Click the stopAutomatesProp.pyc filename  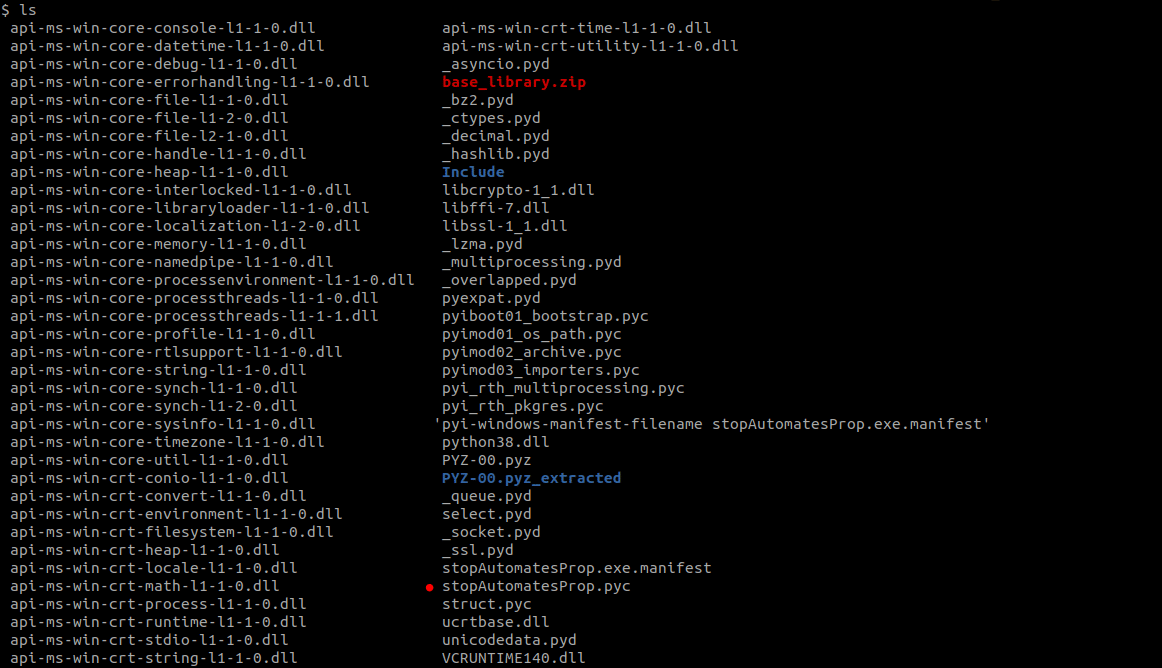536,586
